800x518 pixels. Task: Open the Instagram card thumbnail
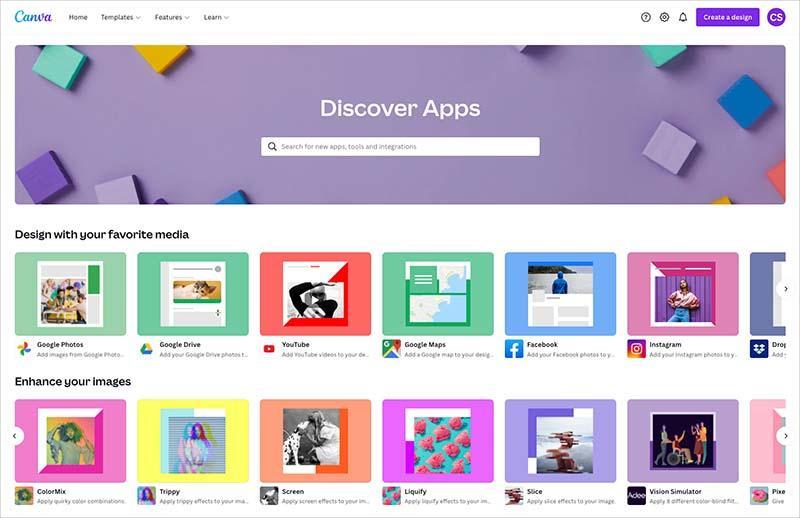pos(683,294)
